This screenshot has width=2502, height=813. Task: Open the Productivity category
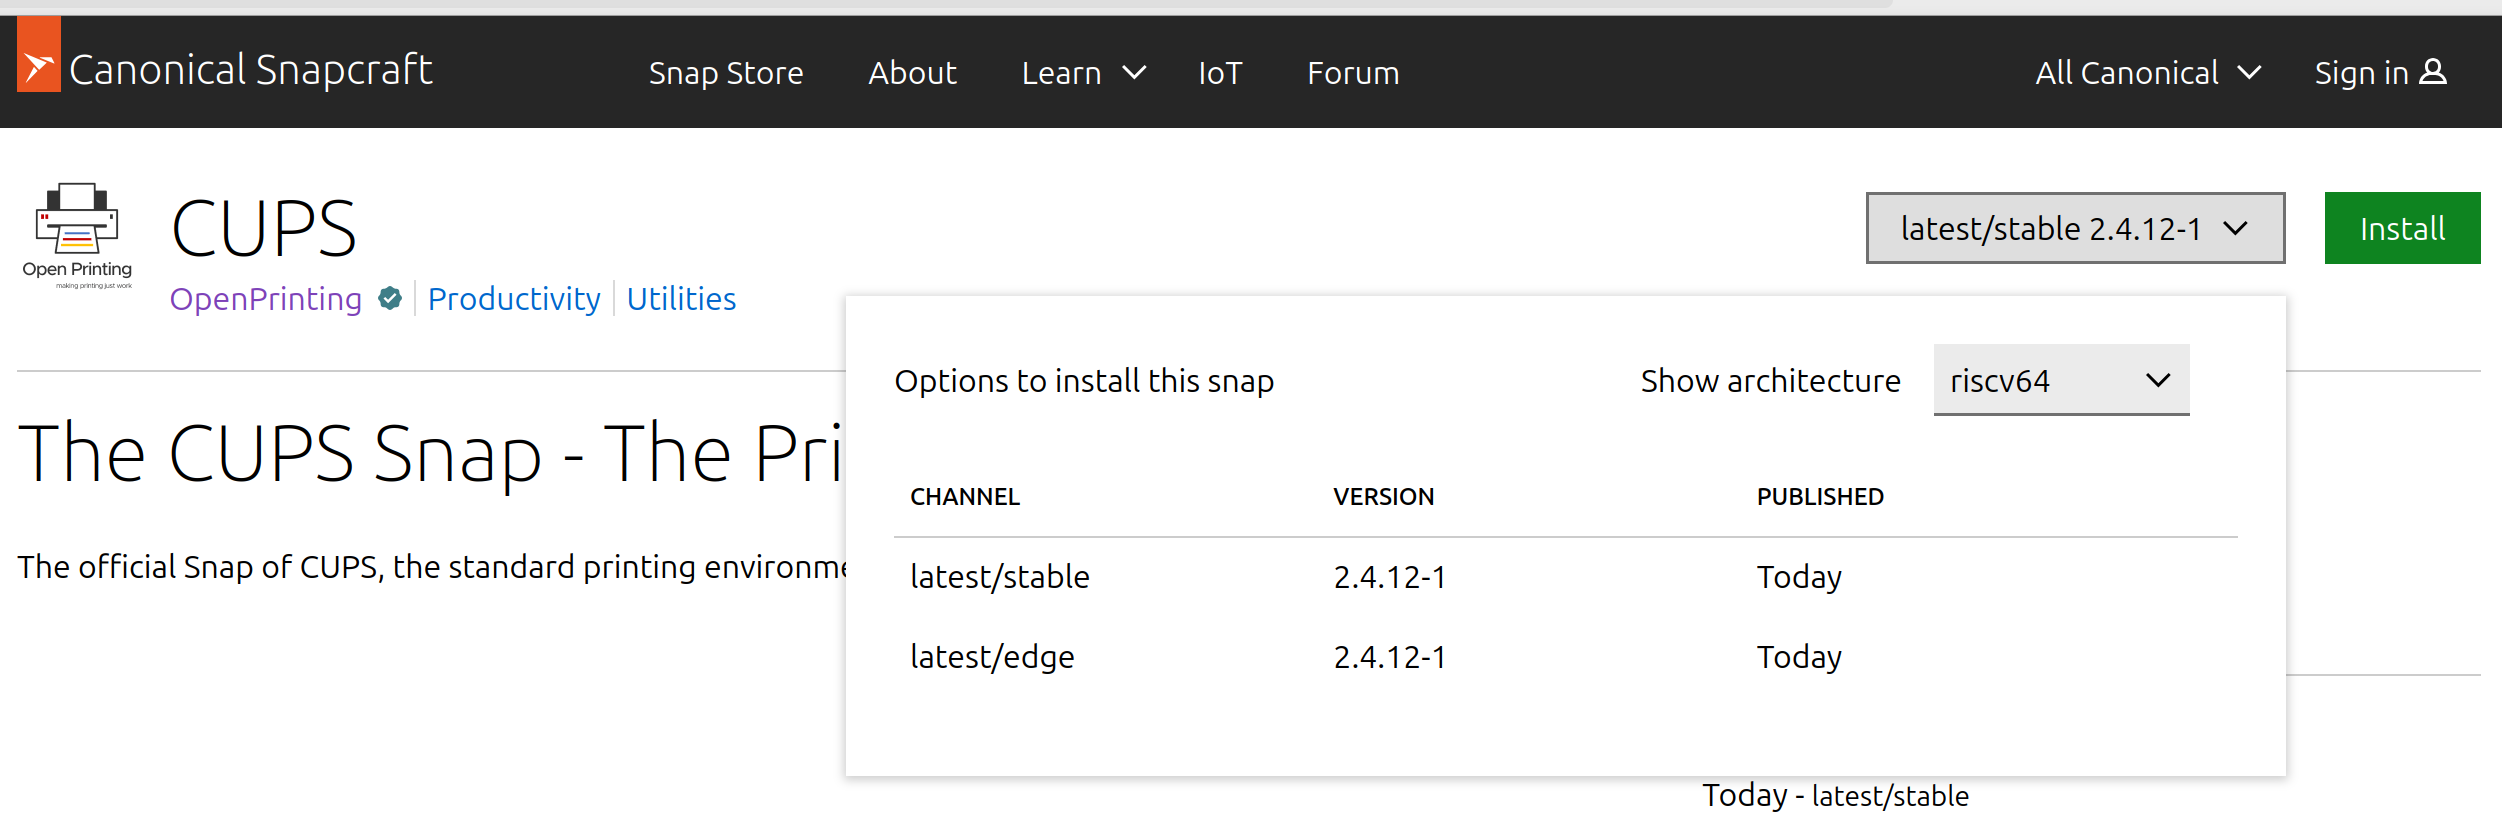pyautogui.click(x=514, y=299)
